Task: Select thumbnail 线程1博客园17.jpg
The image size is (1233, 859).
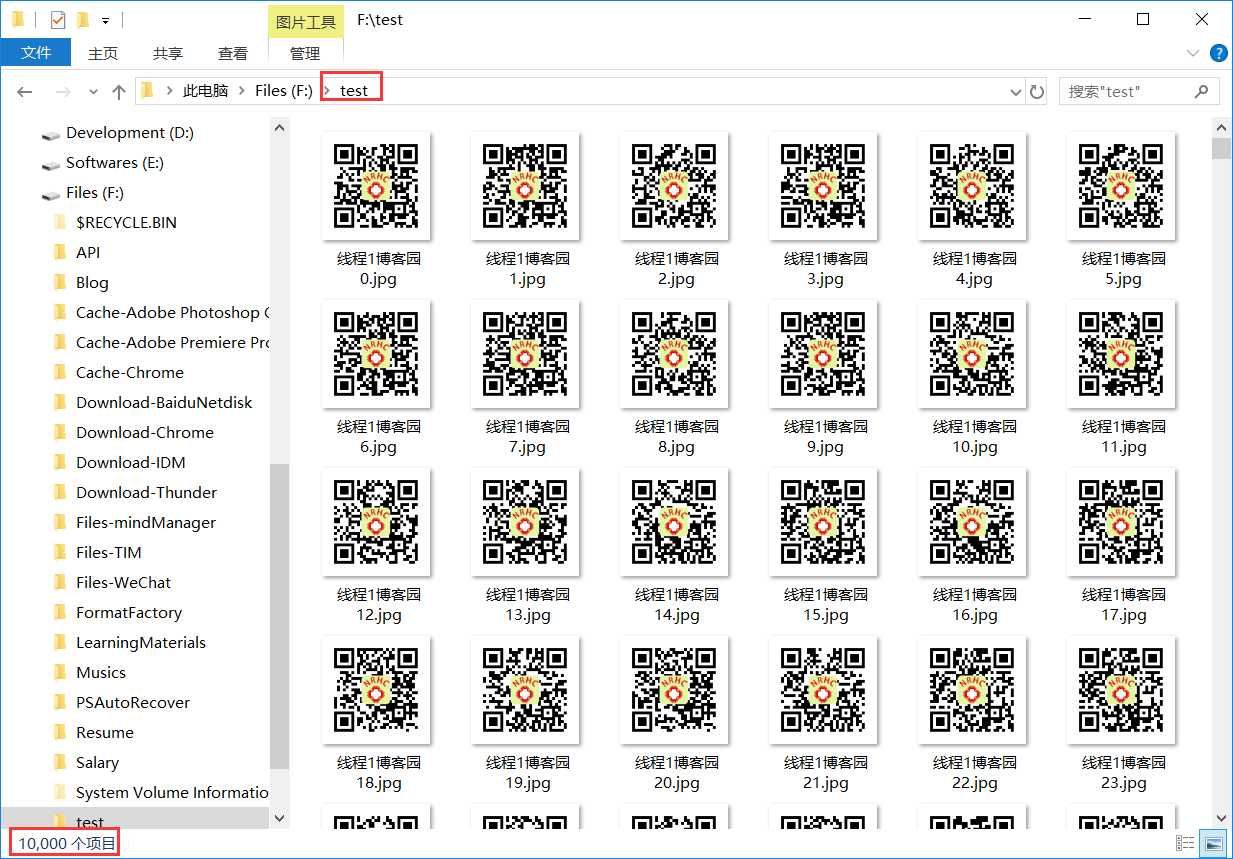Action: 1122,522
